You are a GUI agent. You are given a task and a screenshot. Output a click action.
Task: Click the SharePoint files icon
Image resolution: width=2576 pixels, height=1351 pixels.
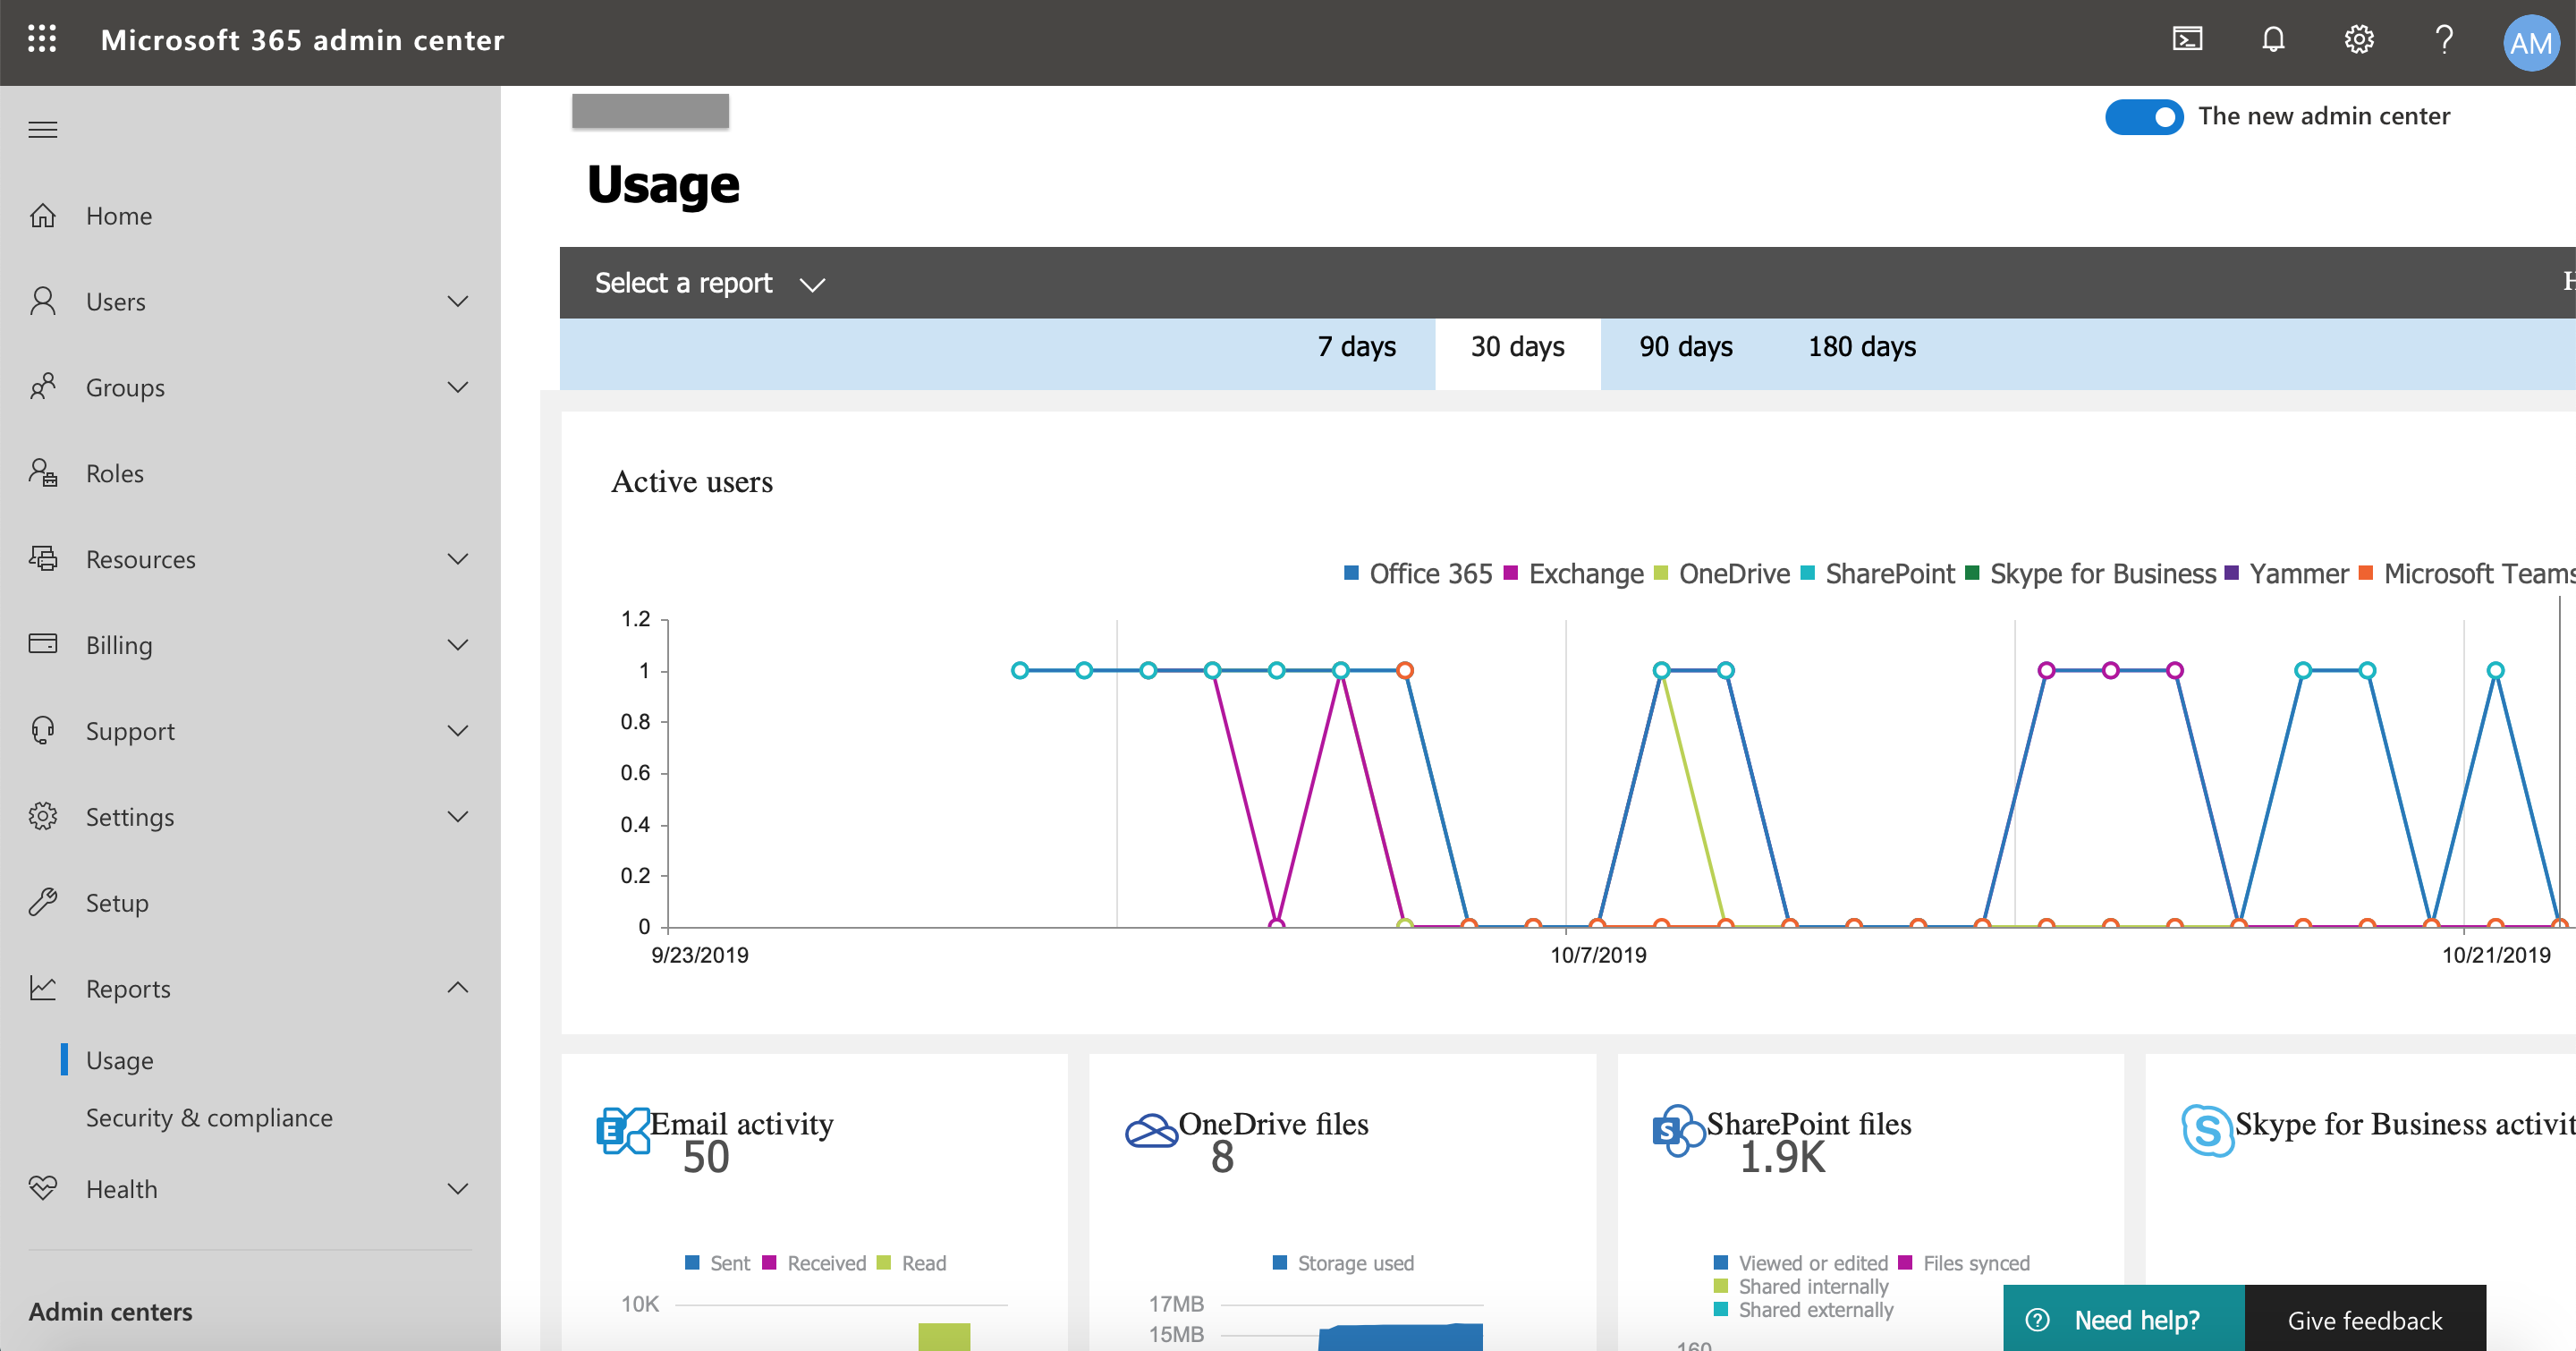[x=1679, y=1131]
